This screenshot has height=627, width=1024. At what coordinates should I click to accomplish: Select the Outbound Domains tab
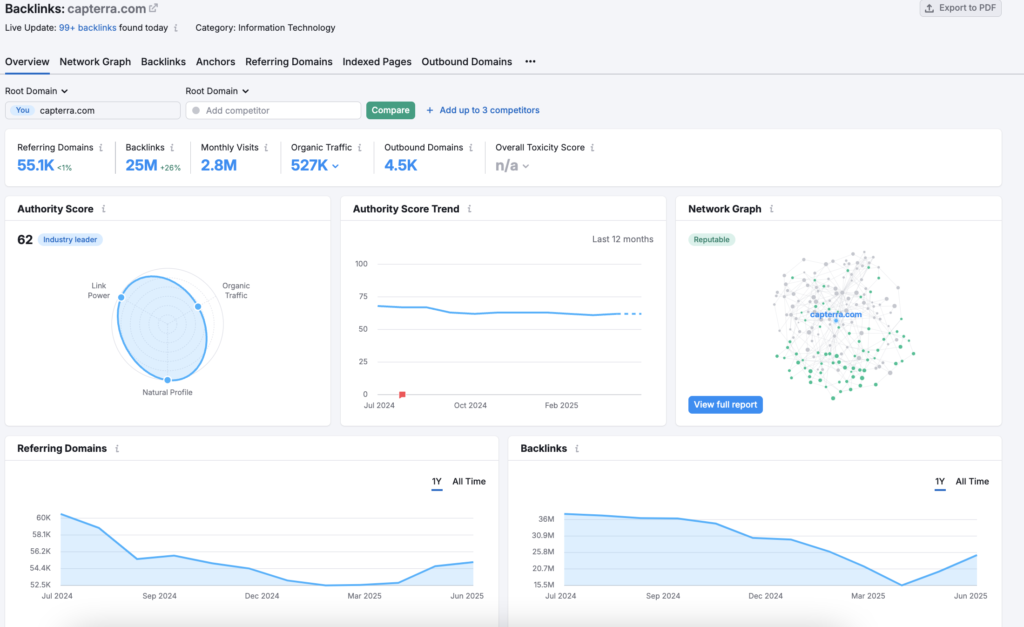pyautogui.click(x=466, y=61)
